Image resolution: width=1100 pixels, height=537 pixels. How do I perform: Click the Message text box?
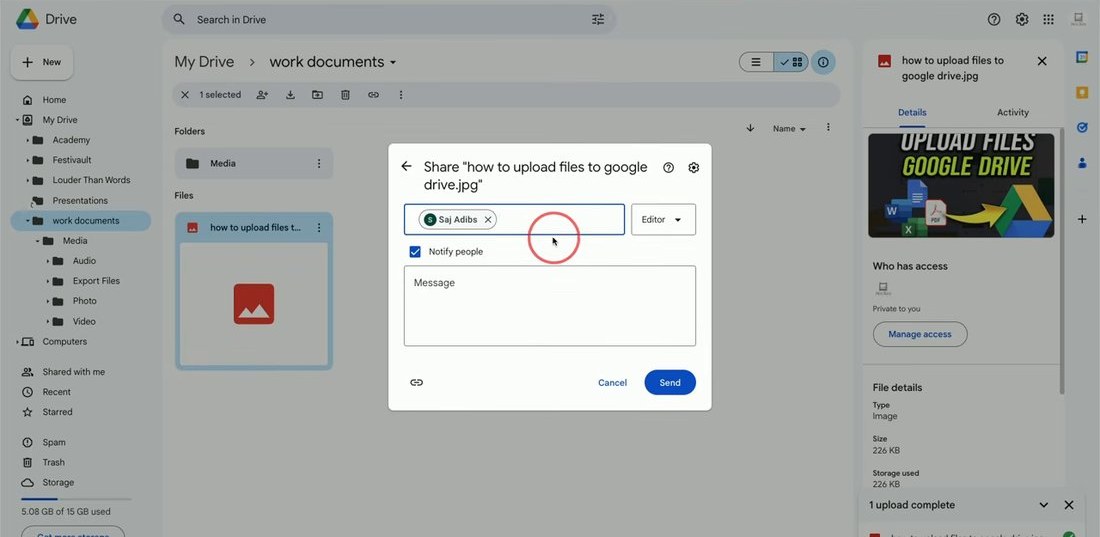point(550,305)
